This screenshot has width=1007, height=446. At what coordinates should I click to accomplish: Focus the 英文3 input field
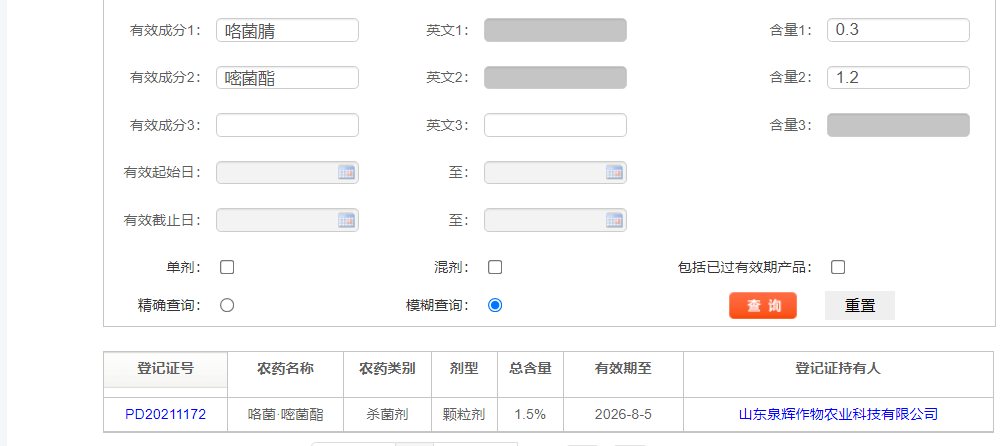(x=555, y=125)
